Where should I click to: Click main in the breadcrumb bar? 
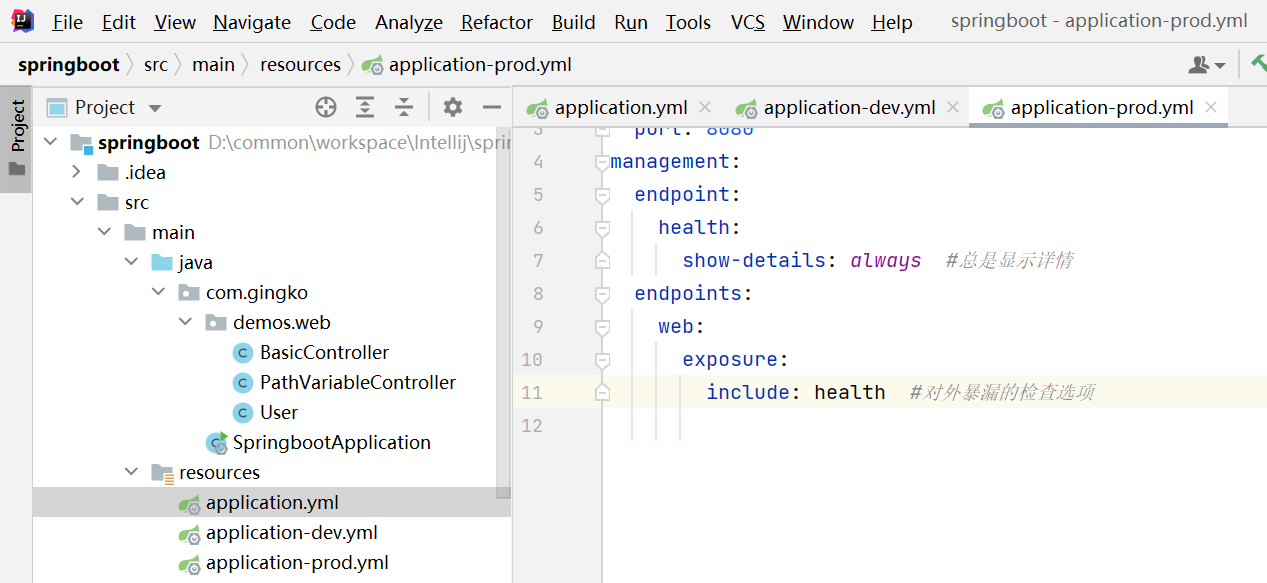[213, 65]
